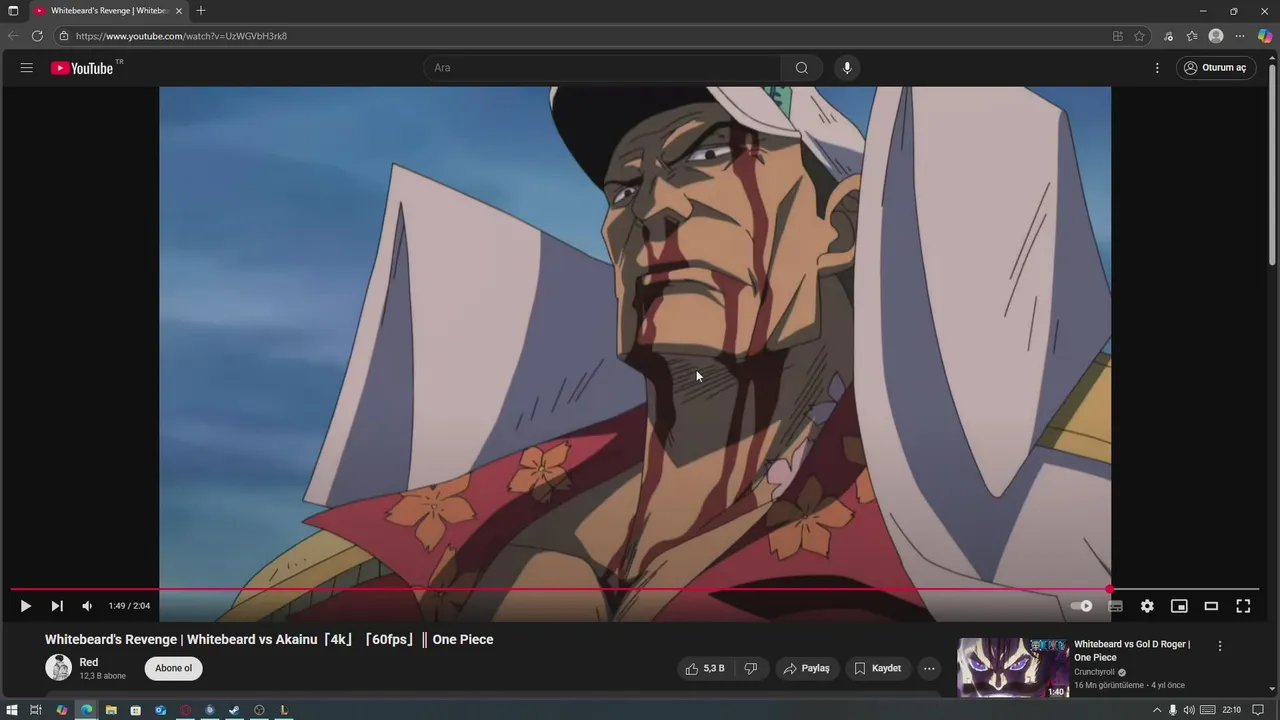Go to YouTube home via logo
The image size is (1280, 720).
pos(82,68)
